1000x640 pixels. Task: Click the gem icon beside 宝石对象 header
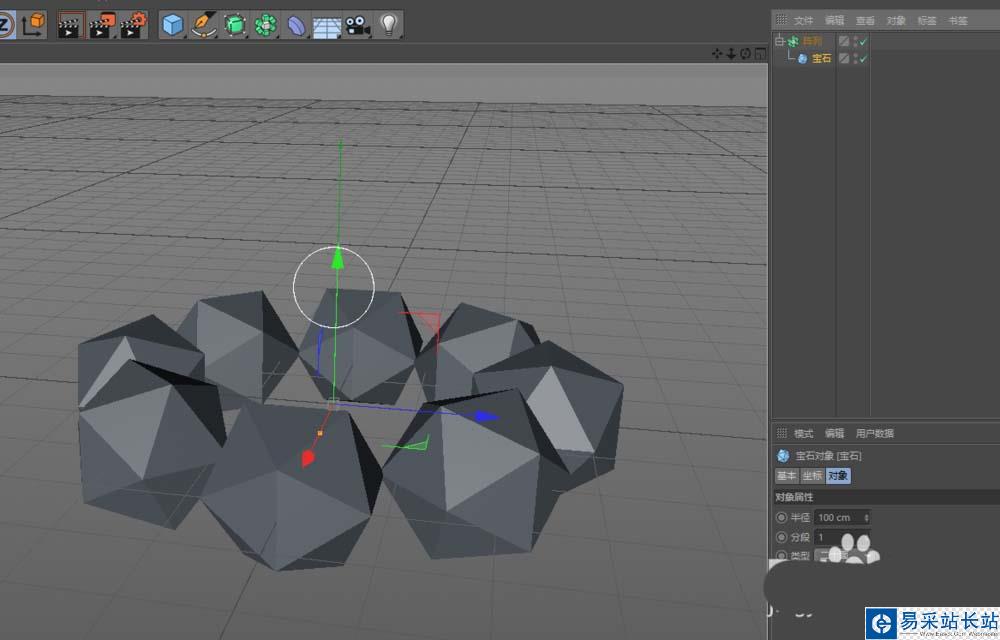click(x=783, y=456)
